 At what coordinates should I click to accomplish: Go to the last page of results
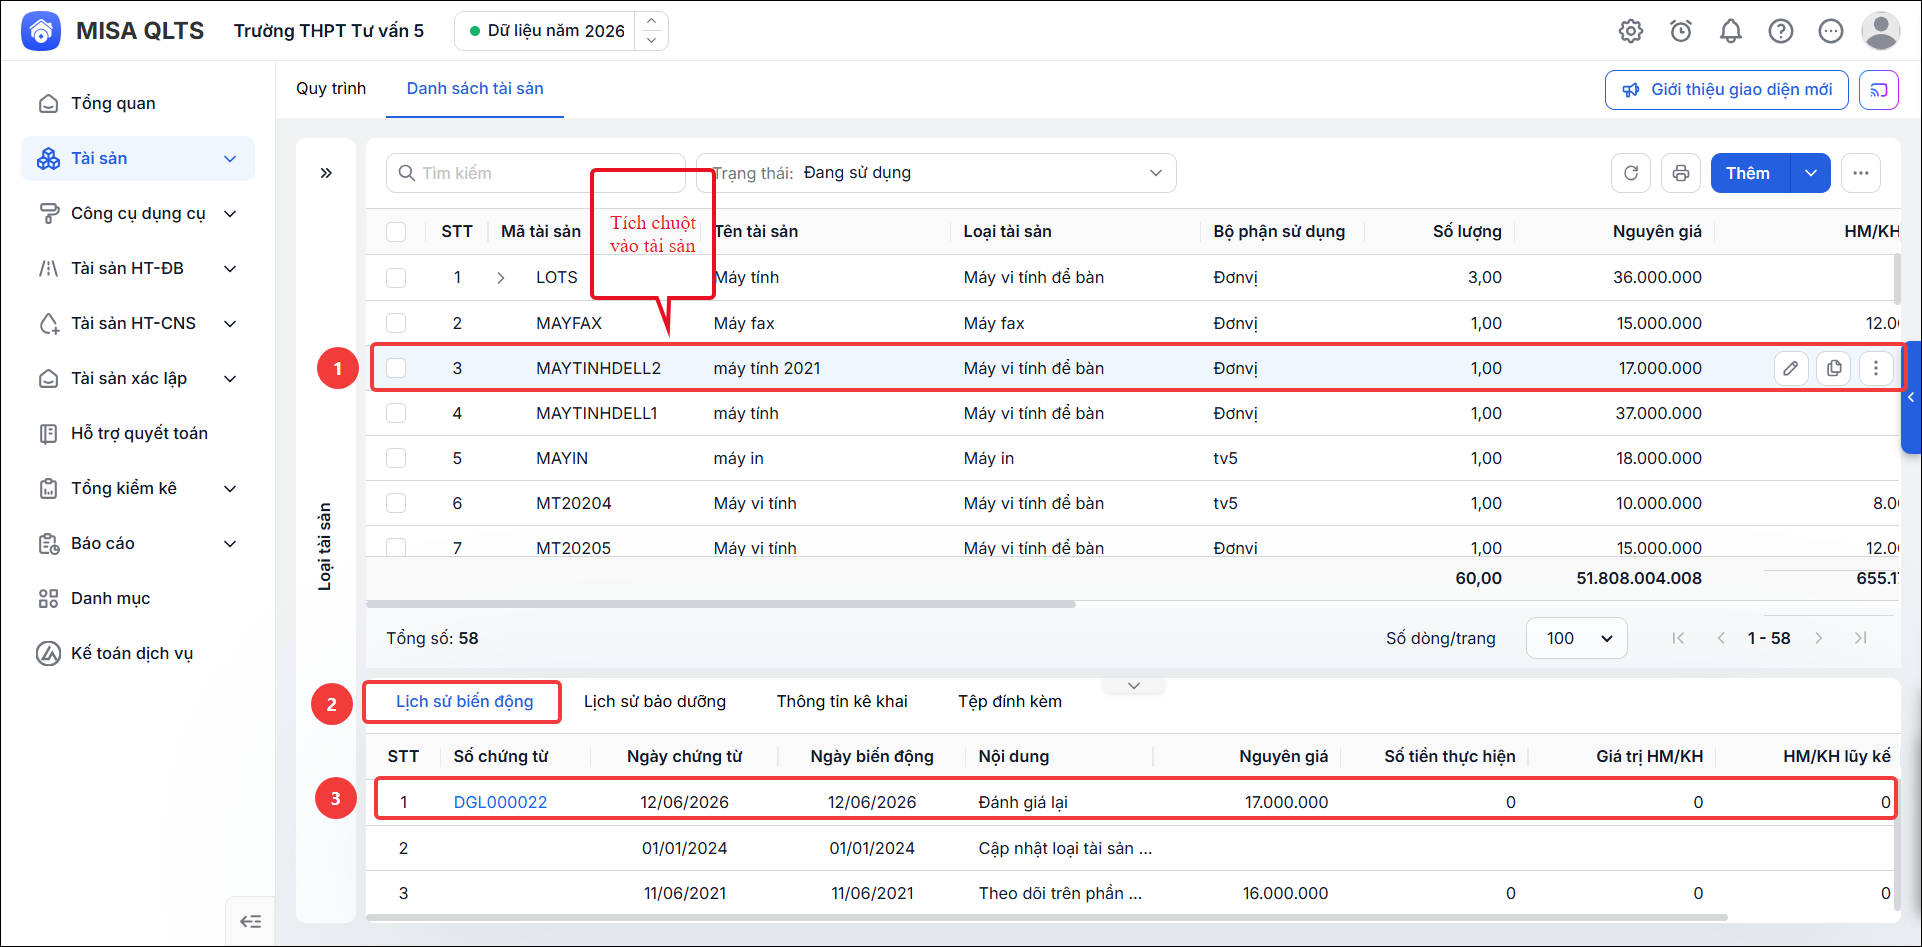tap(1861, 638)
